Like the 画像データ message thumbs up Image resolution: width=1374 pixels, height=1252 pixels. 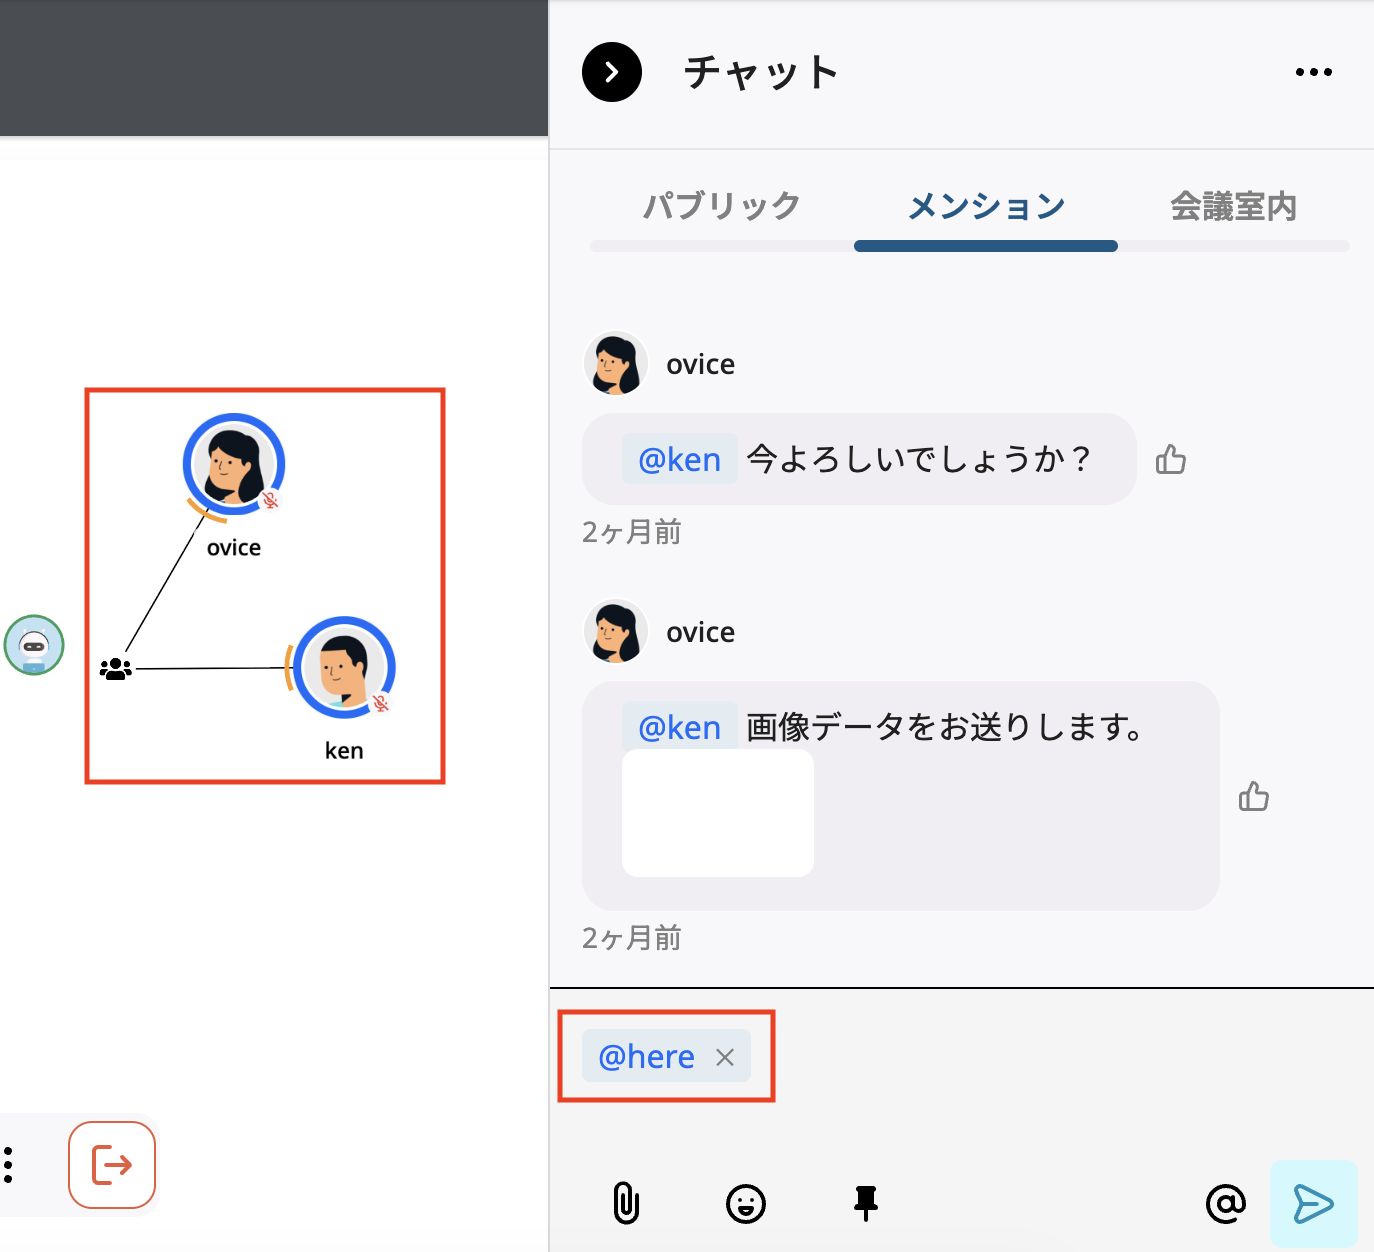pyautogui.click(x=1254, y=796)
